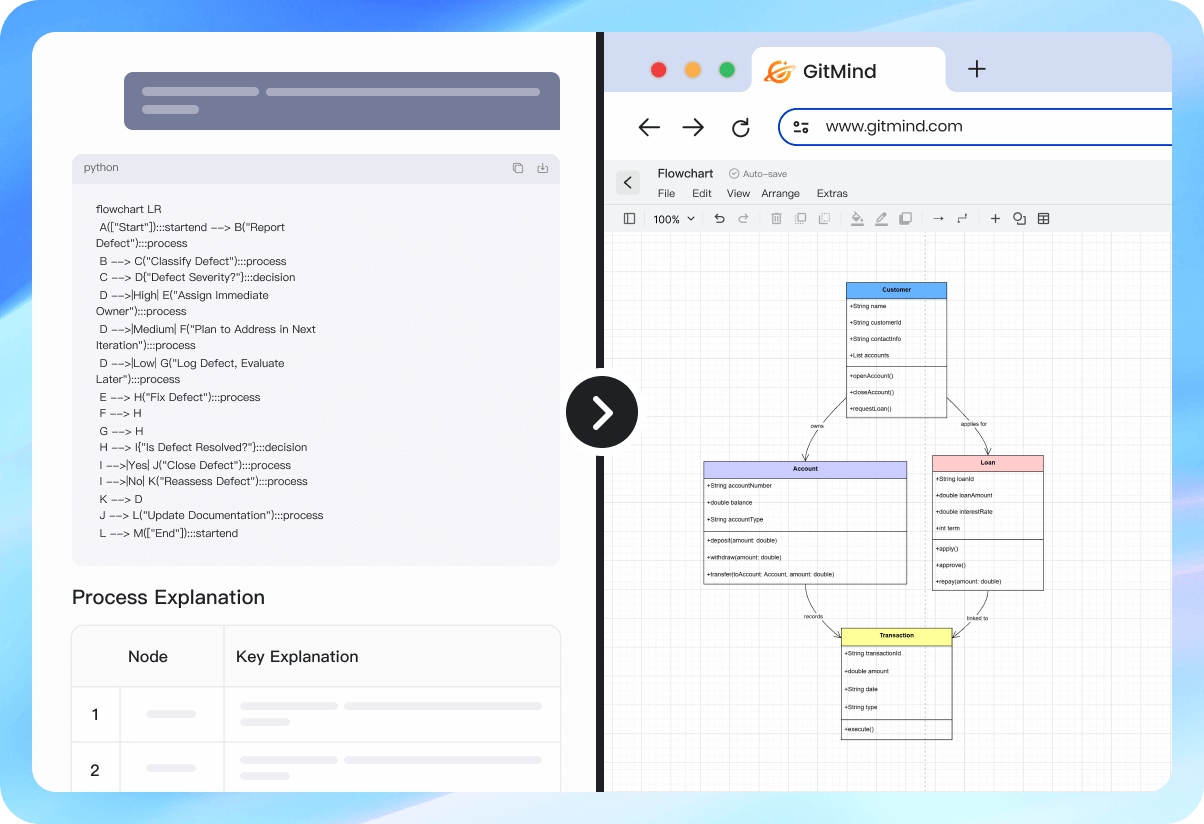
Task: Expand the slide-out panel arrow between sections
Action: tap(601, 412)
